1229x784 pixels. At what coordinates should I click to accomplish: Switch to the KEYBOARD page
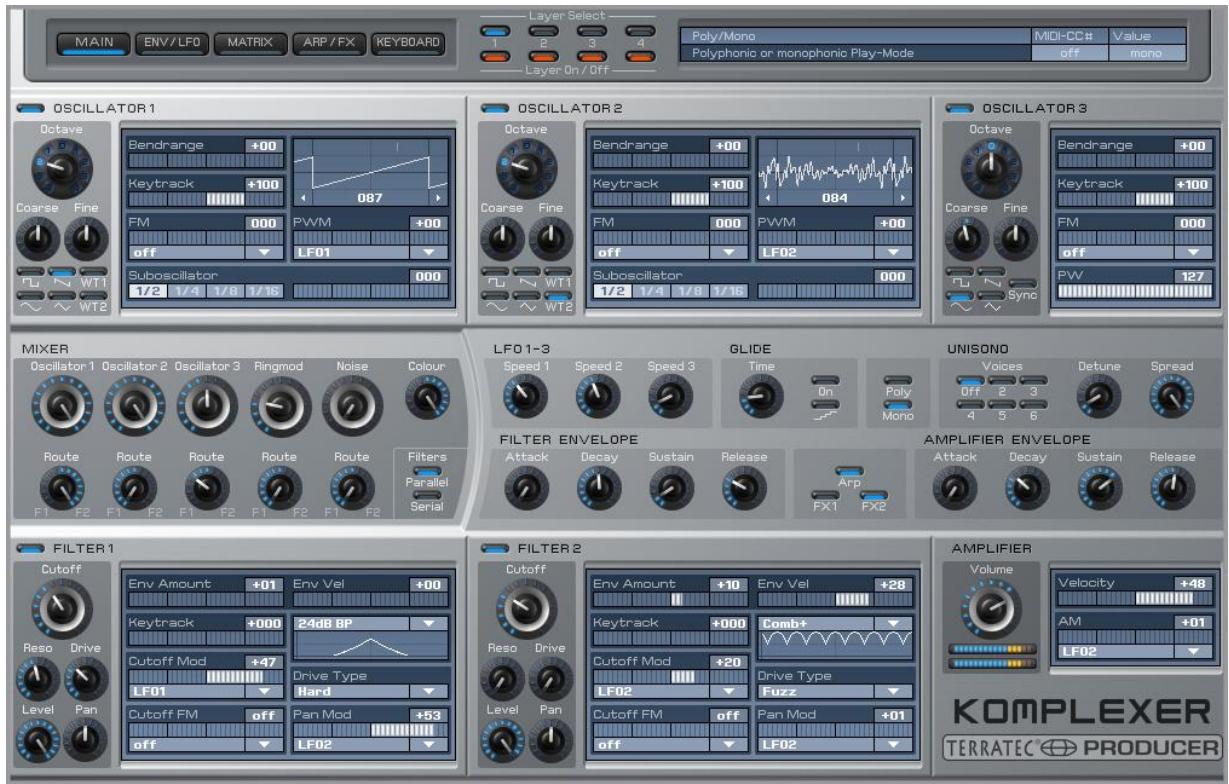pos(407,43)
